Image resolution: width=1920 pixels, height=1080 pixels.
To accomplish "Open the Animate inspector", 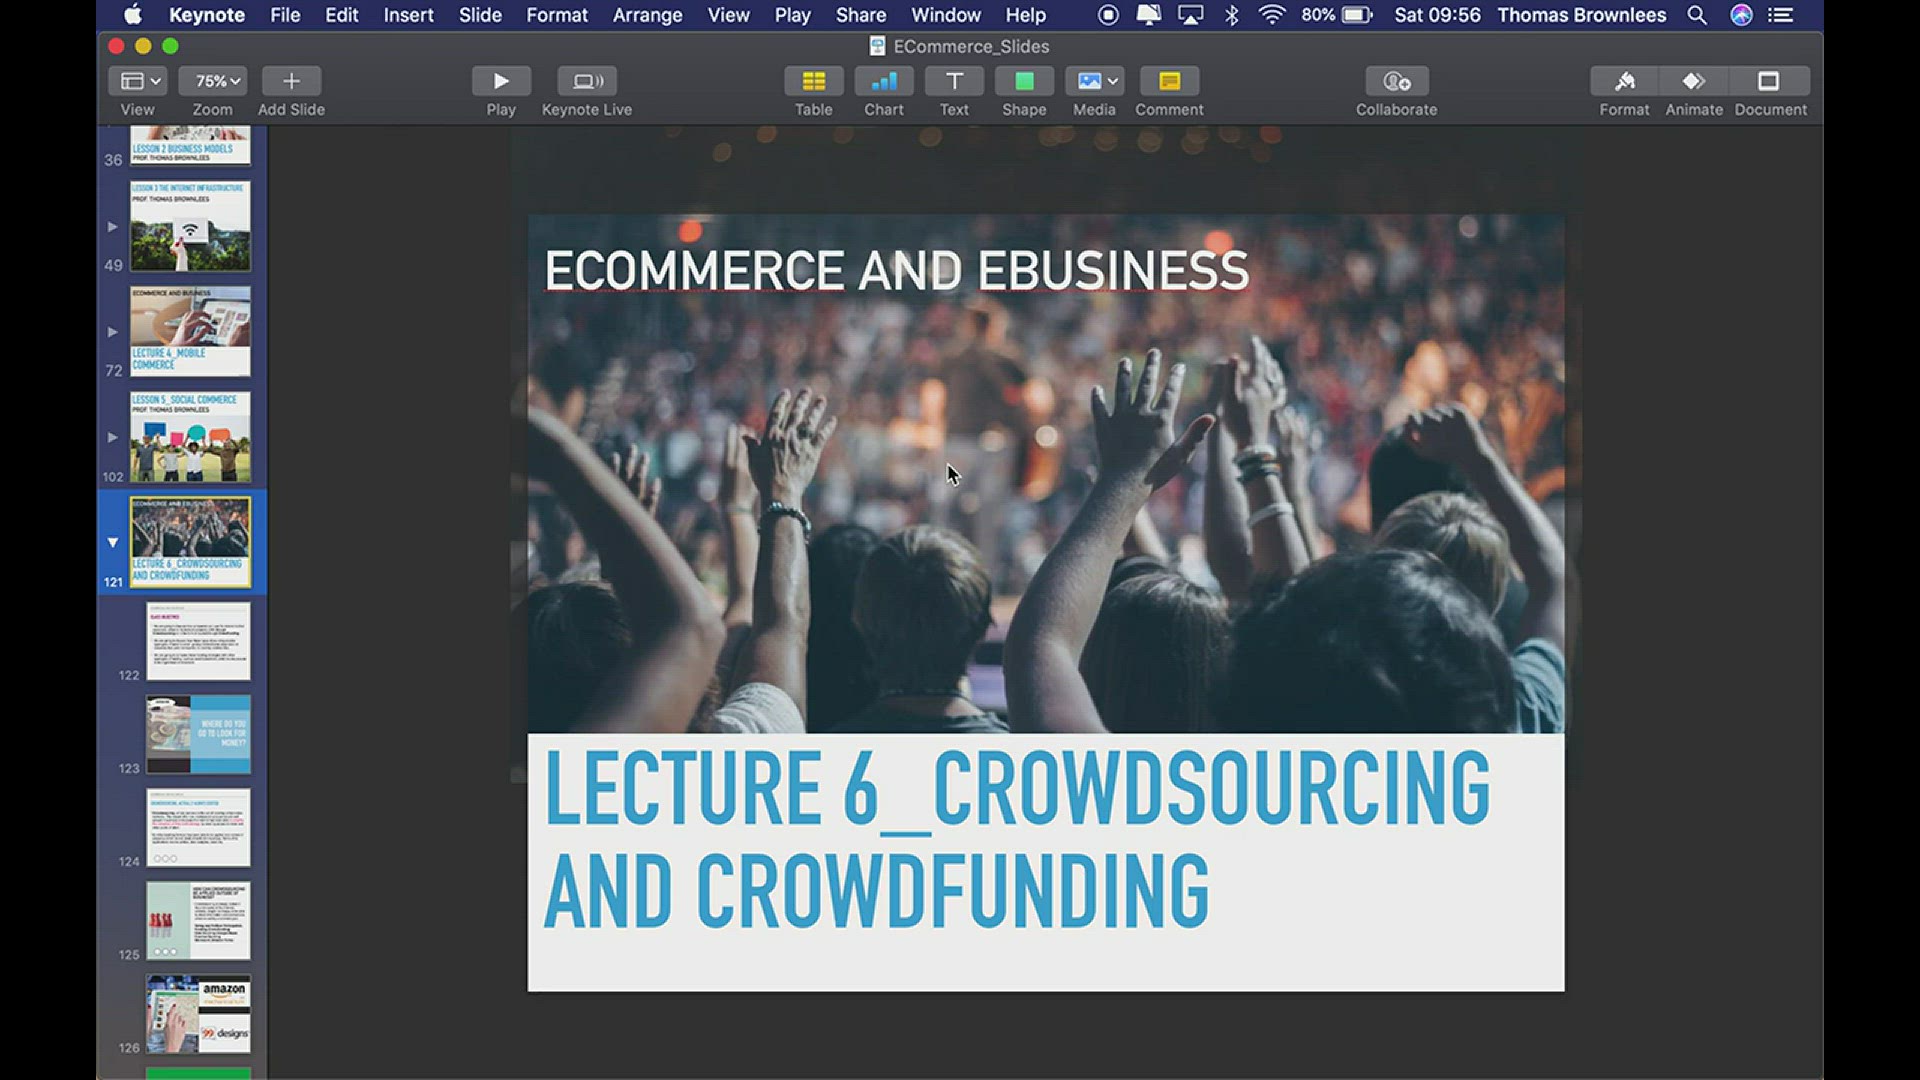I will pos(1694,81).
